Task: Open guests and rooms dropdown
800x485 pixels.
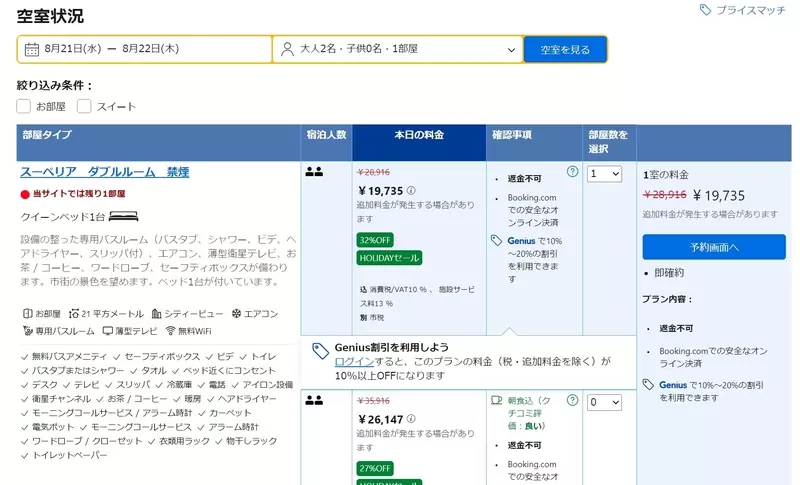Action: (x=398, y=49)
